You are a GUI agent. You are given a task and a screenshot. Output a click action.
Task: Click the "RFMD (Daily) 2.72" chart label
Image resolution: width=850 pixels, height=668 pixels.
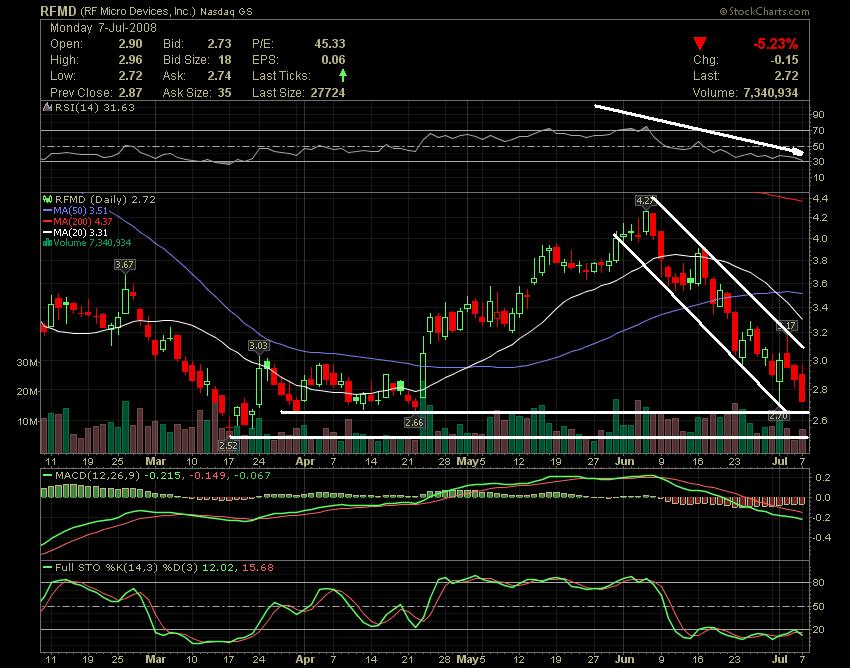click(x=105, y=200)
